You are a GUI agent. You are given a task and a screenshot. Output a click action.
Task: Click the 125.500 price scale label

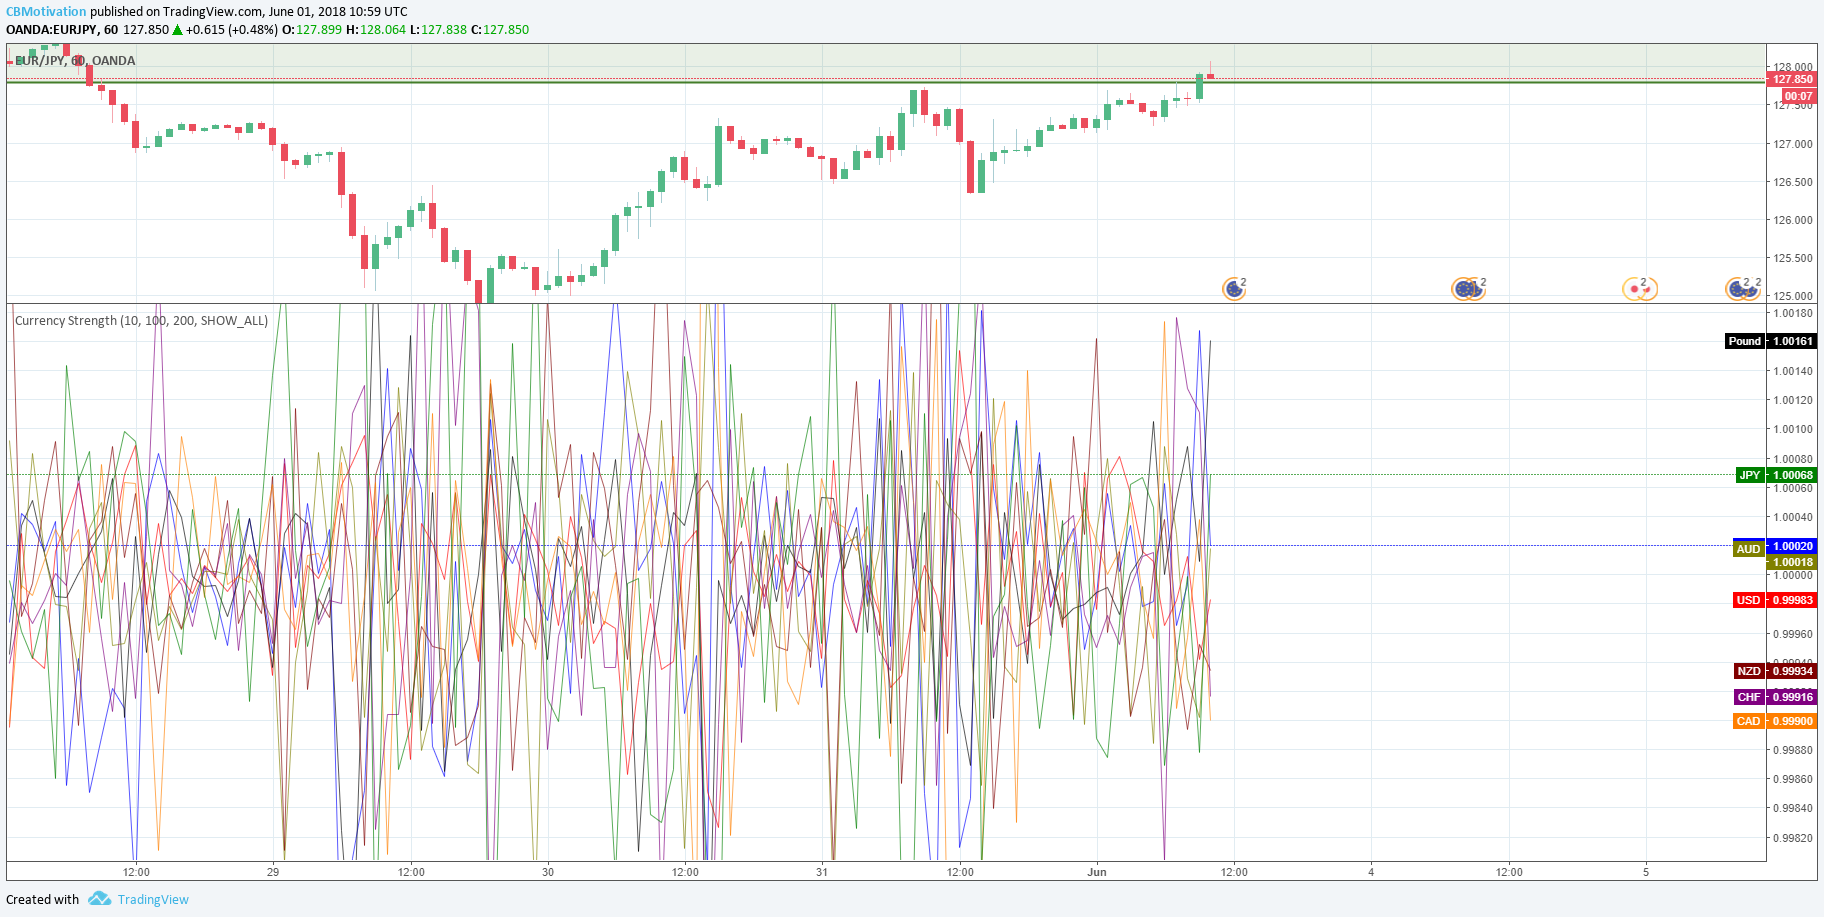point(1793,258)
